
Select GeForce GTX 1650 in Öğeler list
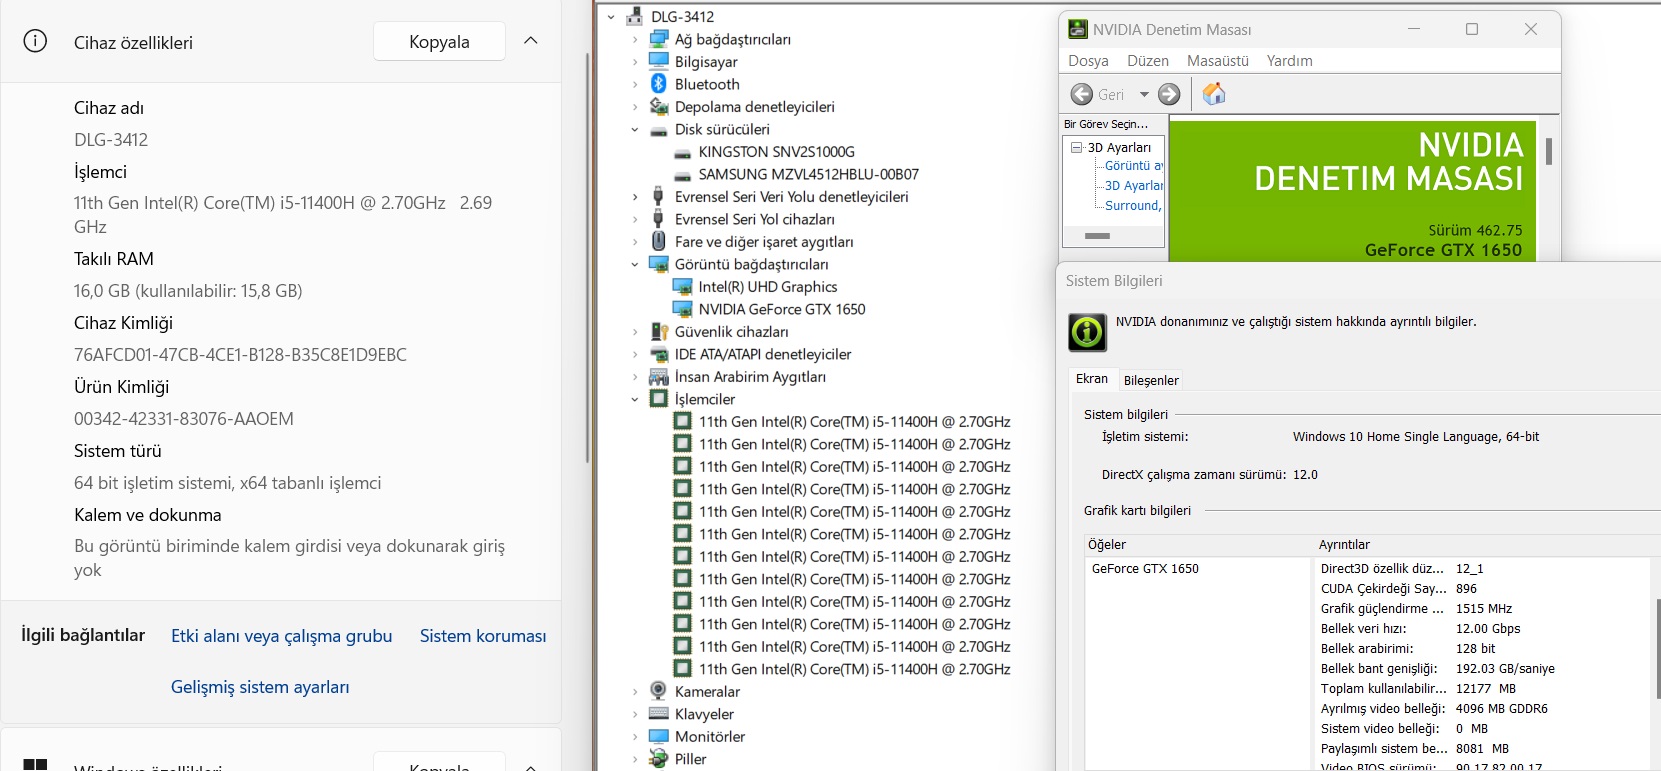coord(1145,569)
